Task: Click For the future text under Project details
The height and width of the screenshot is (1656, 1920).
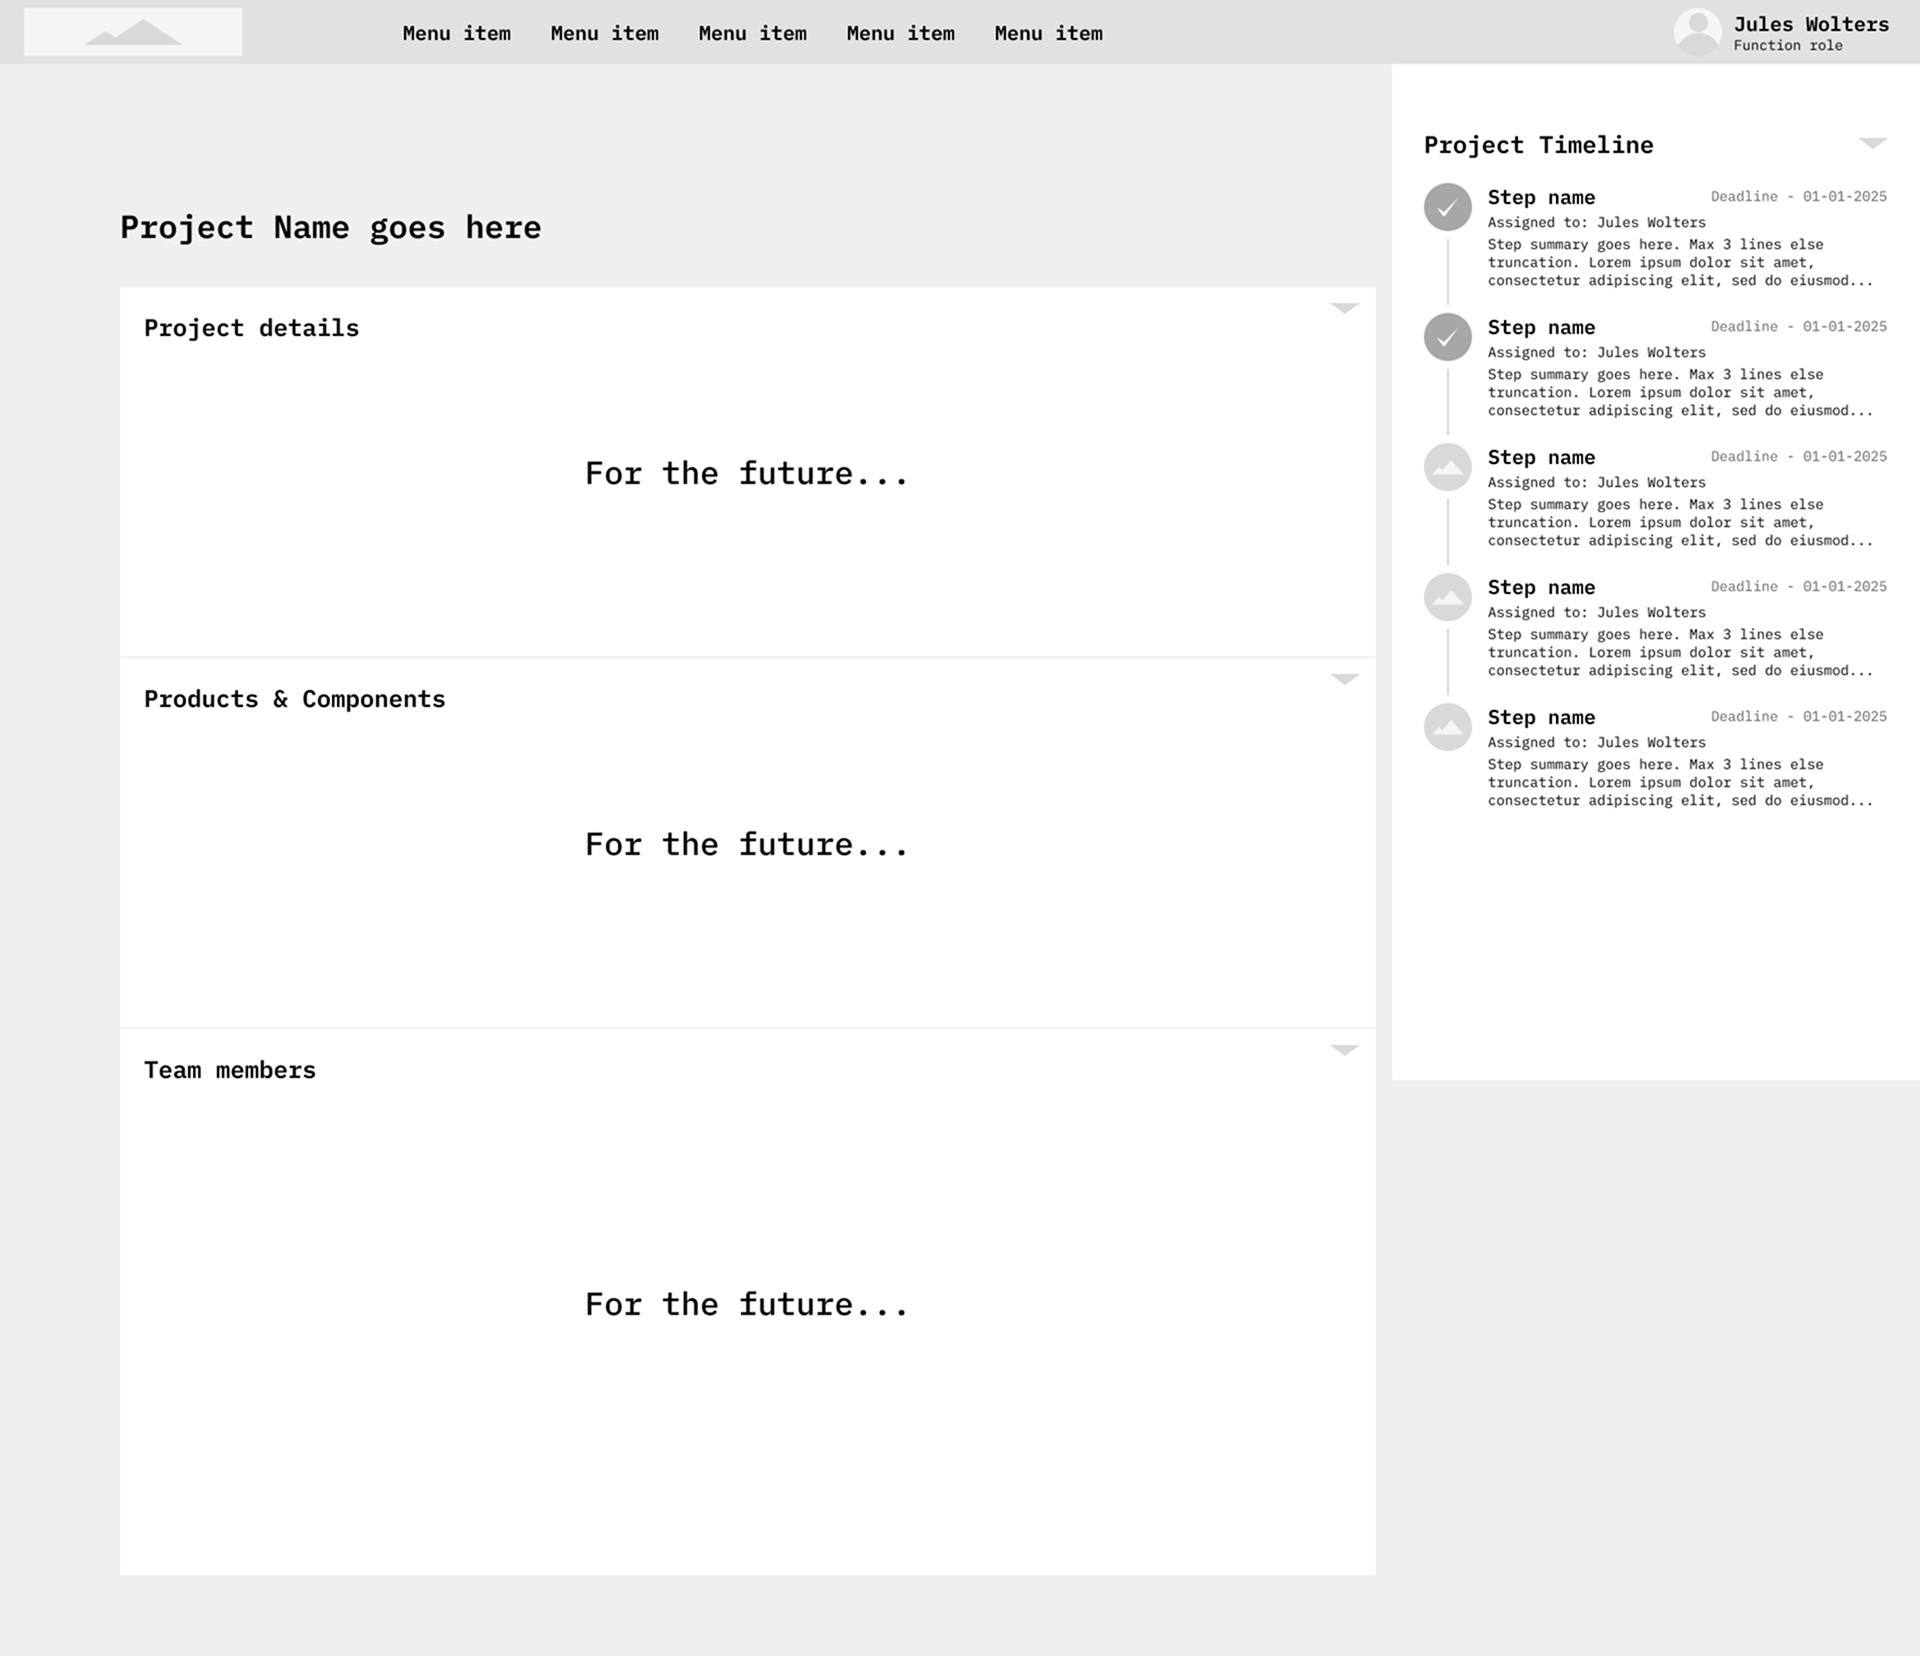Action: pos(747,474)
